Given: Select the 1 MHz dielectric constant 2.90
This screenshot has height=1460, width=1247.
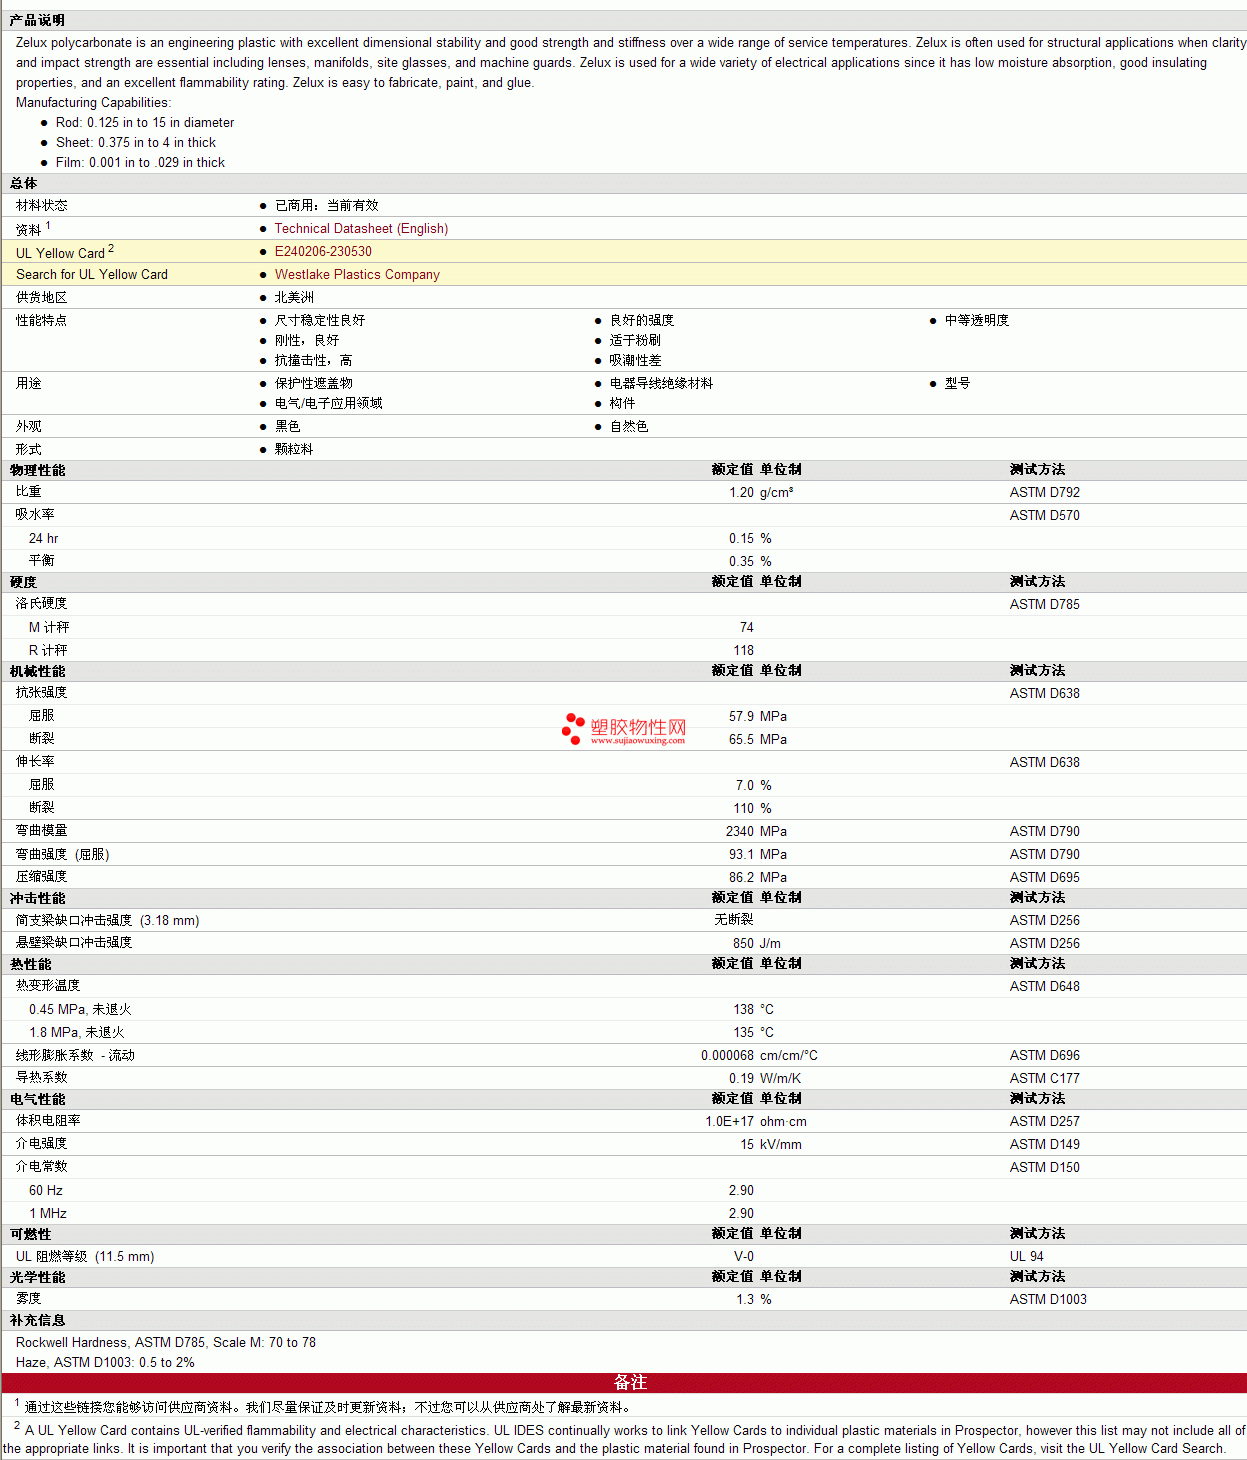Looking at the screenshot, I should pos(741,1213).
